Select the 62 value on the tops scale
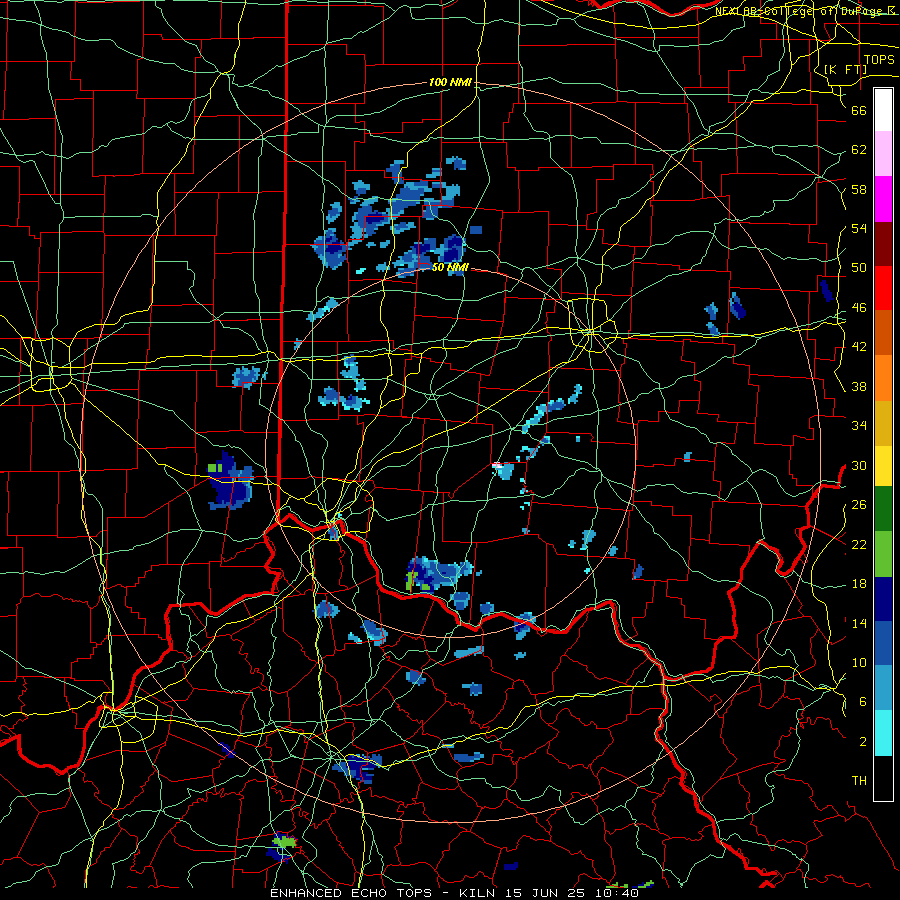900x900 pixels. (859, 150)
